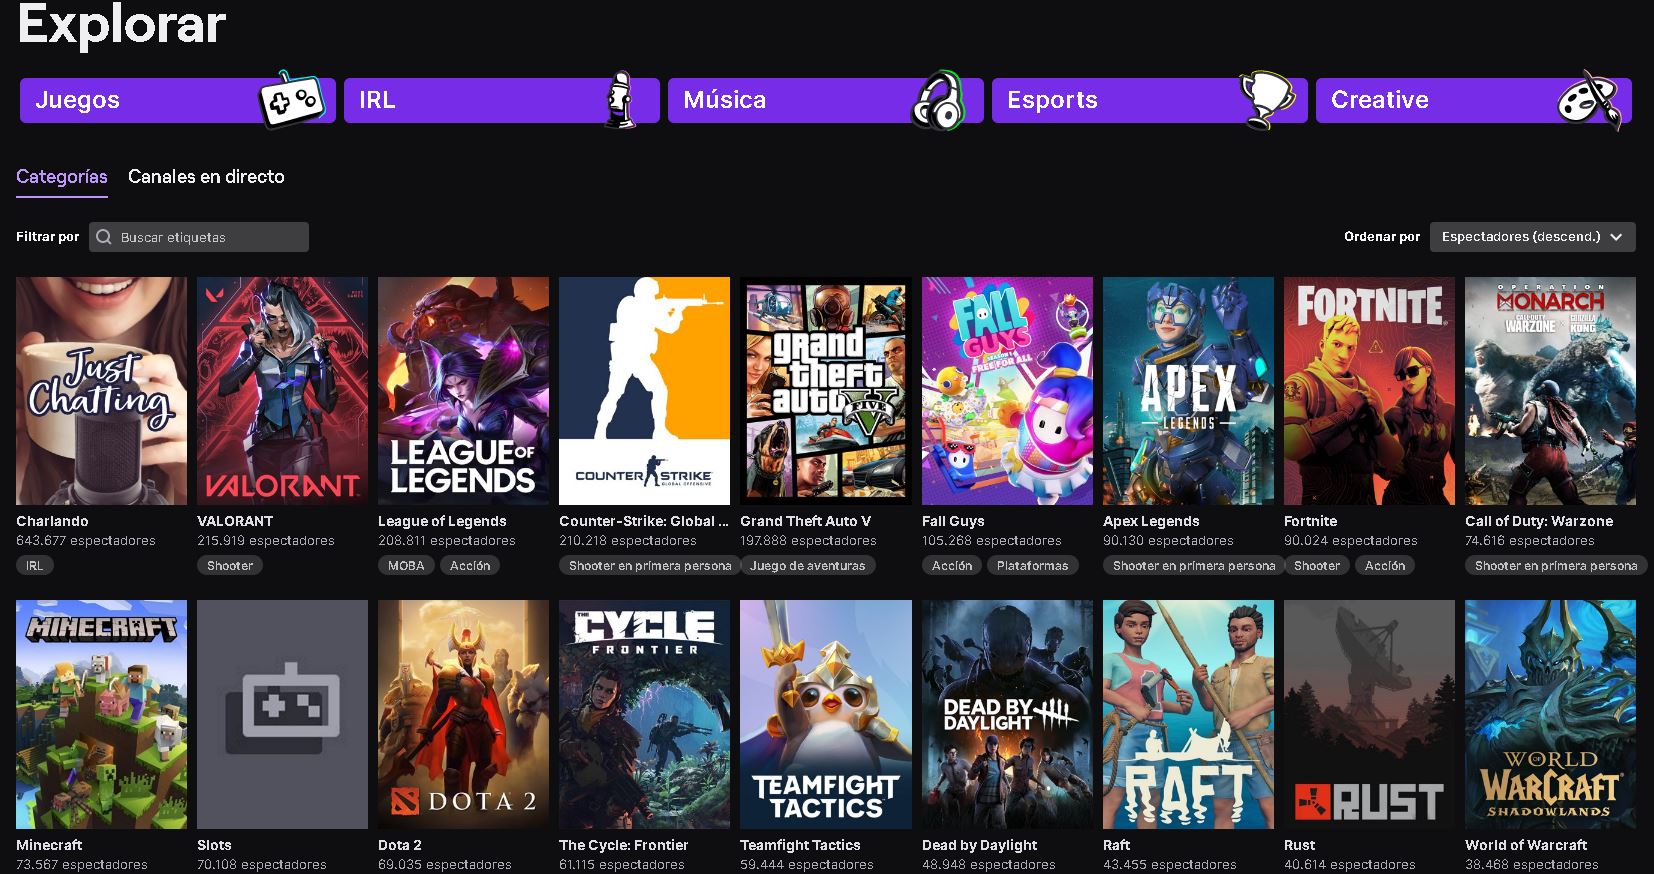Select the Acción tag under League of Legends
The width and height of the screenshot is (1654, 874).
tap(470, 565)
